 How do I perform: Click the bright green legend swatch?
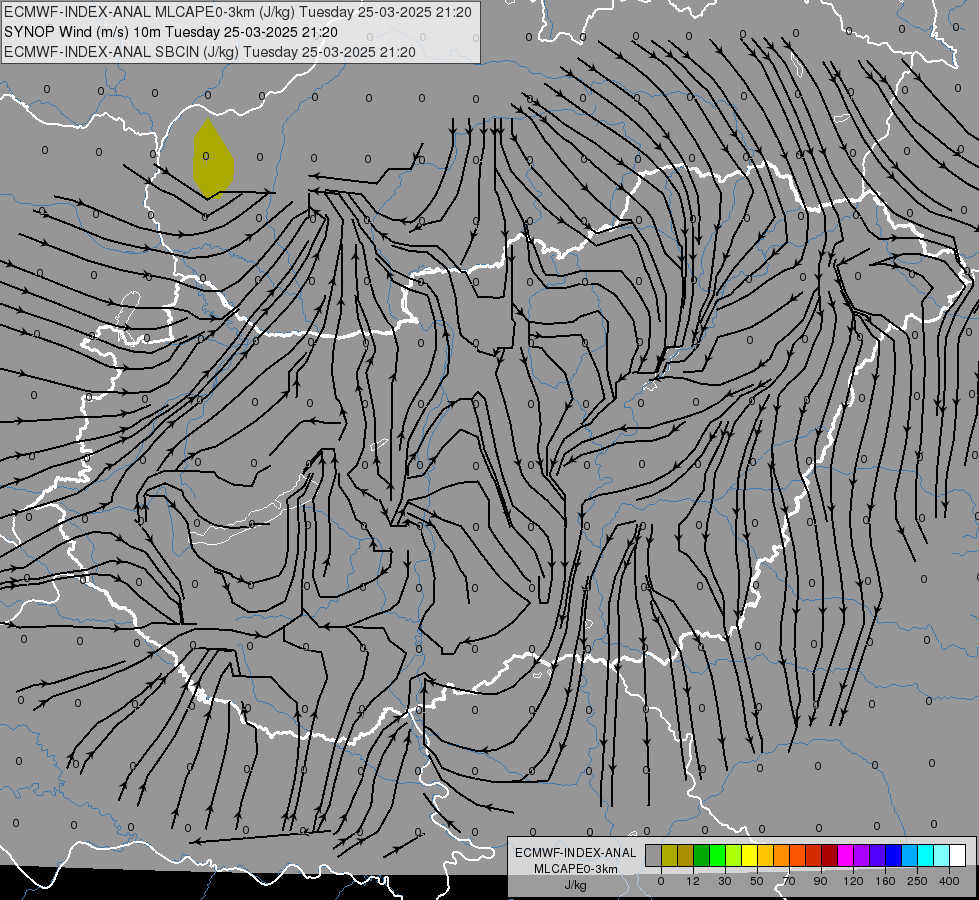point(717,855)
